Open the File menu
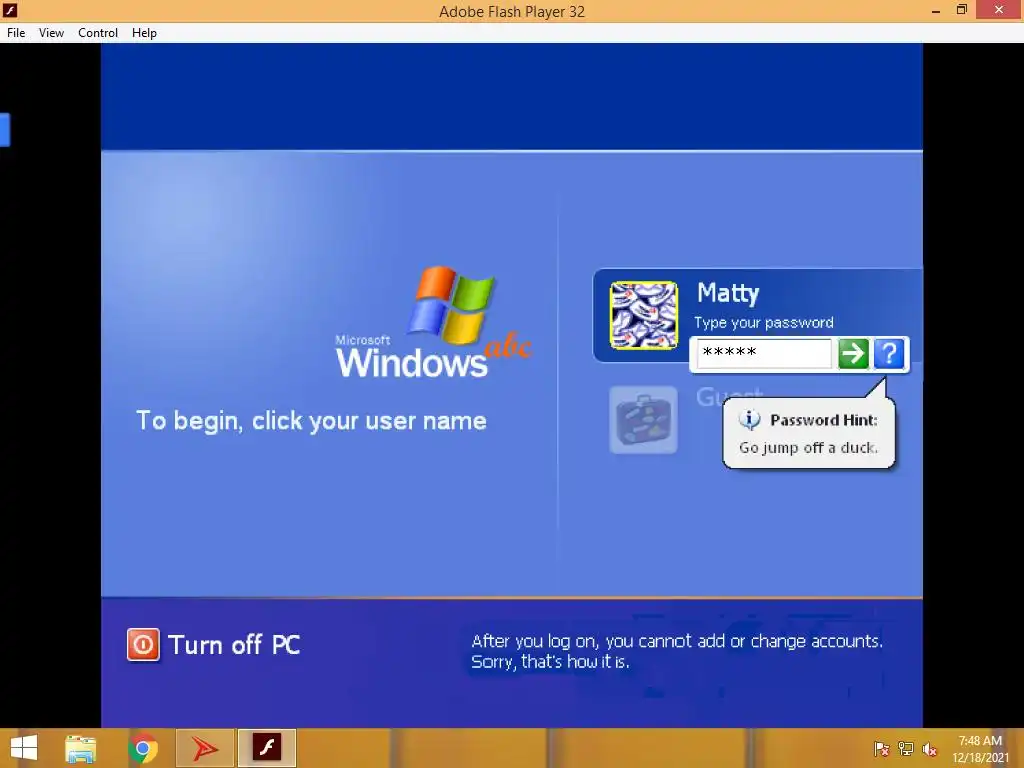The image size is (1024, 768). coord(16,33)
